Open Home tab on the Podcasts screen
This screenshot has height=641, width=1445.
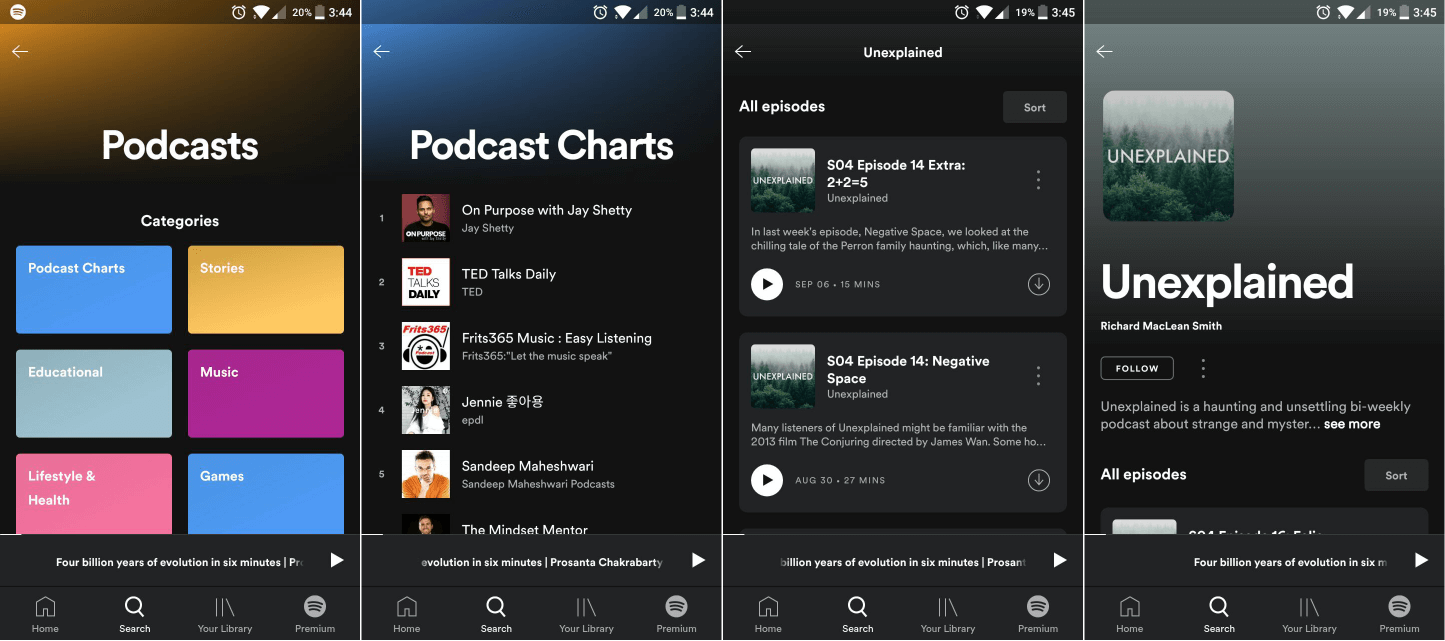pos(45,614)
